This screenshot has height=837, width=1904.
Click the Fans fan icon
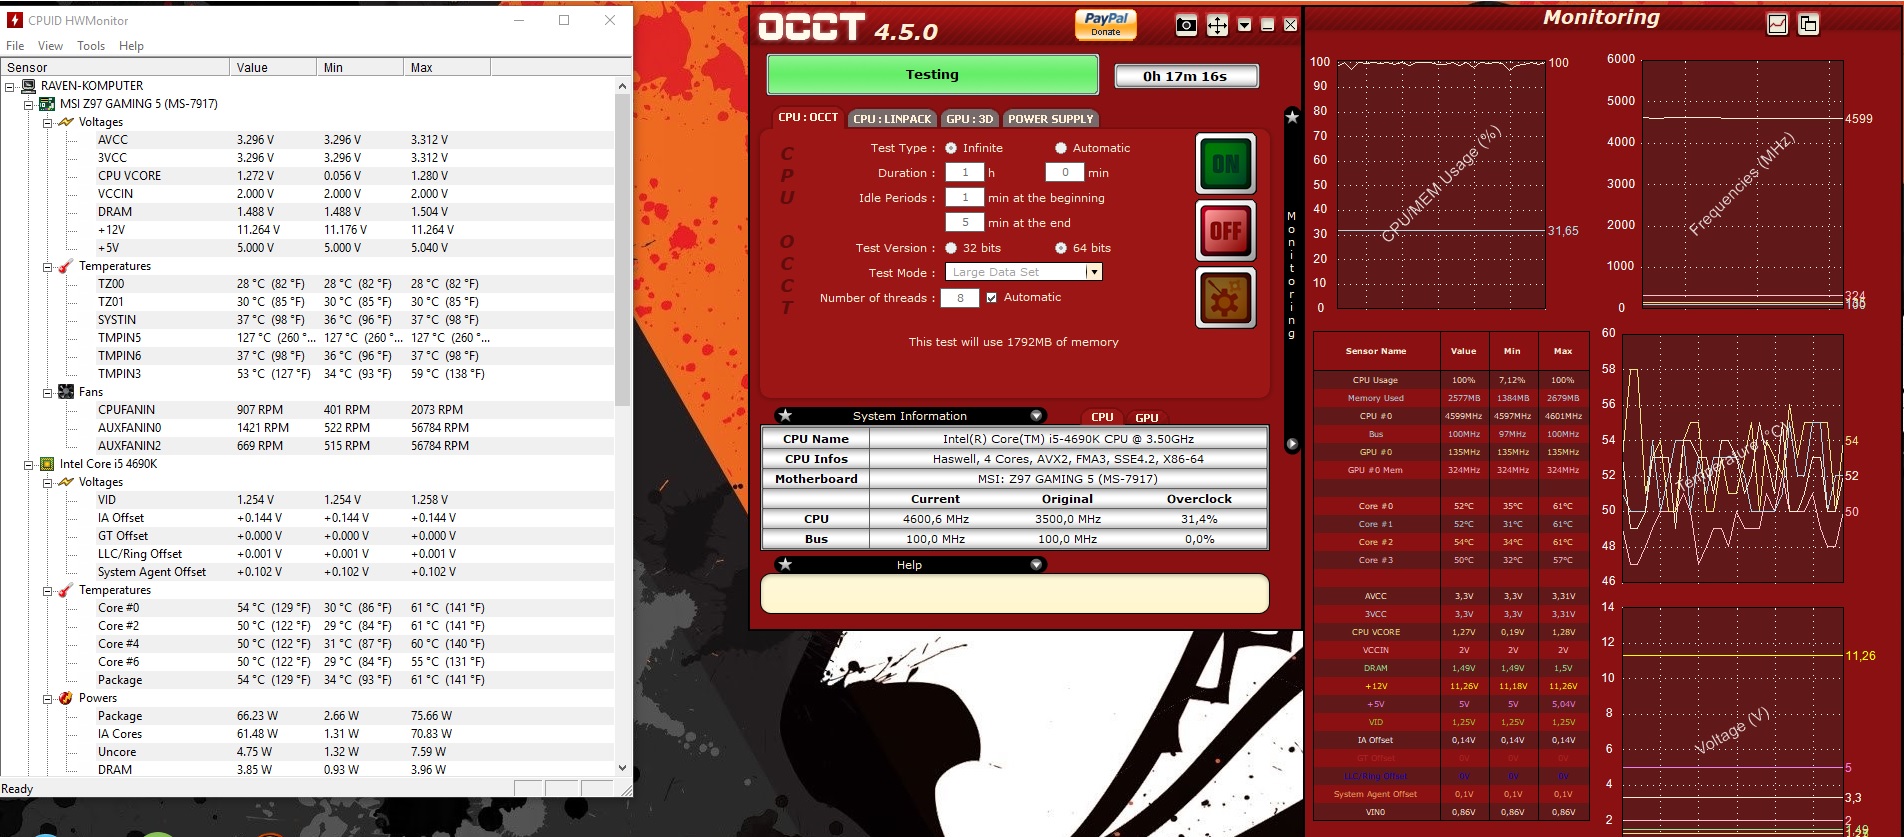66,392
